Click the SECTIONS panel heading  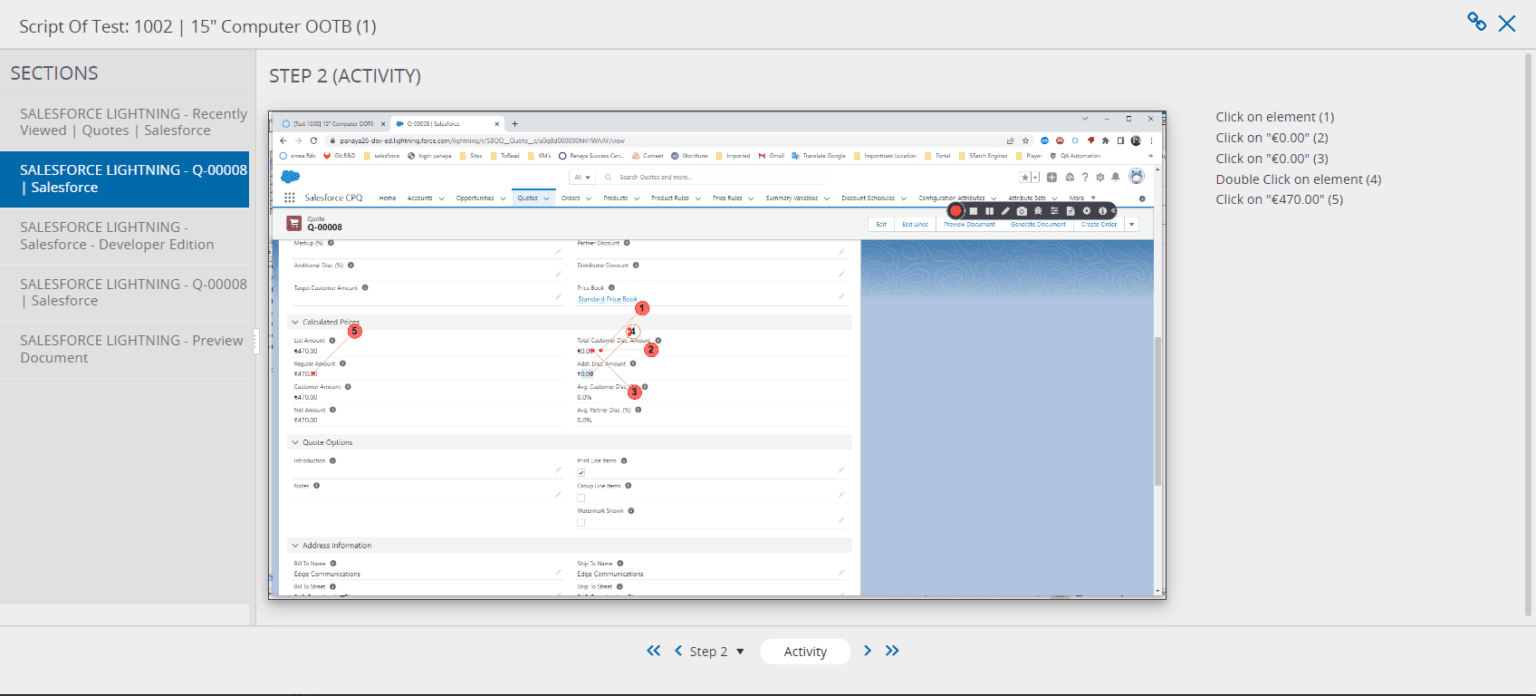[54, 73]
